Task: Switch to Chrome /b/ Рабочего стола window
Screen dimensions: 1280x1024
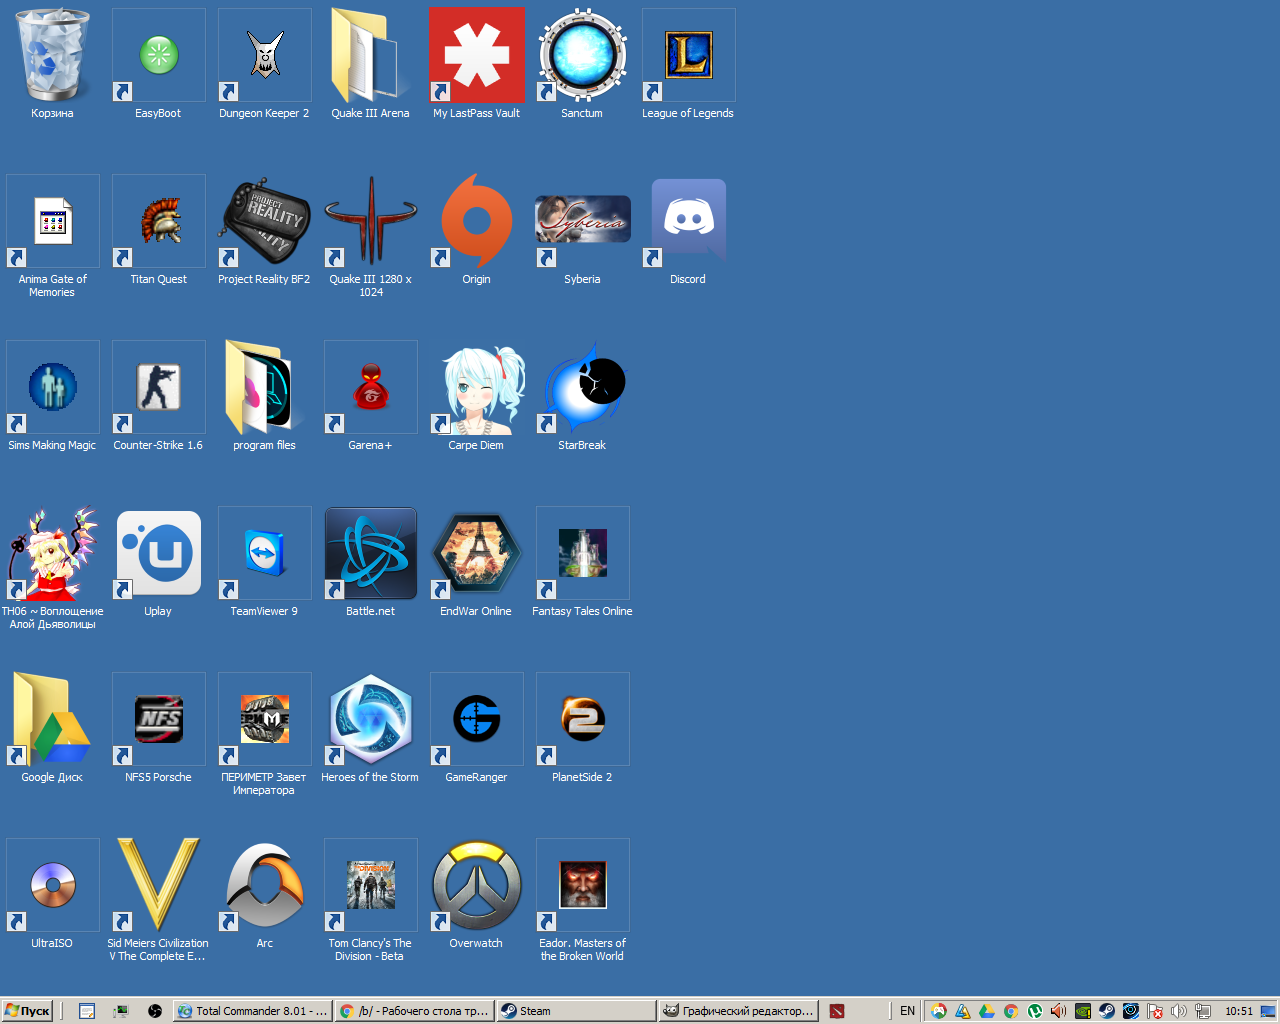Action: pos(415,1011)
